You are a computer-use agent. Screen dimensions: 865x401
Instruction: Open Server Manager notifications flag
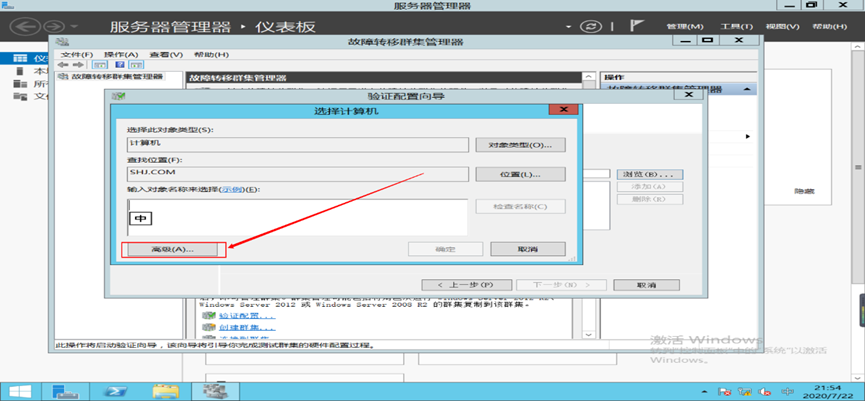(x=637, y=26)
